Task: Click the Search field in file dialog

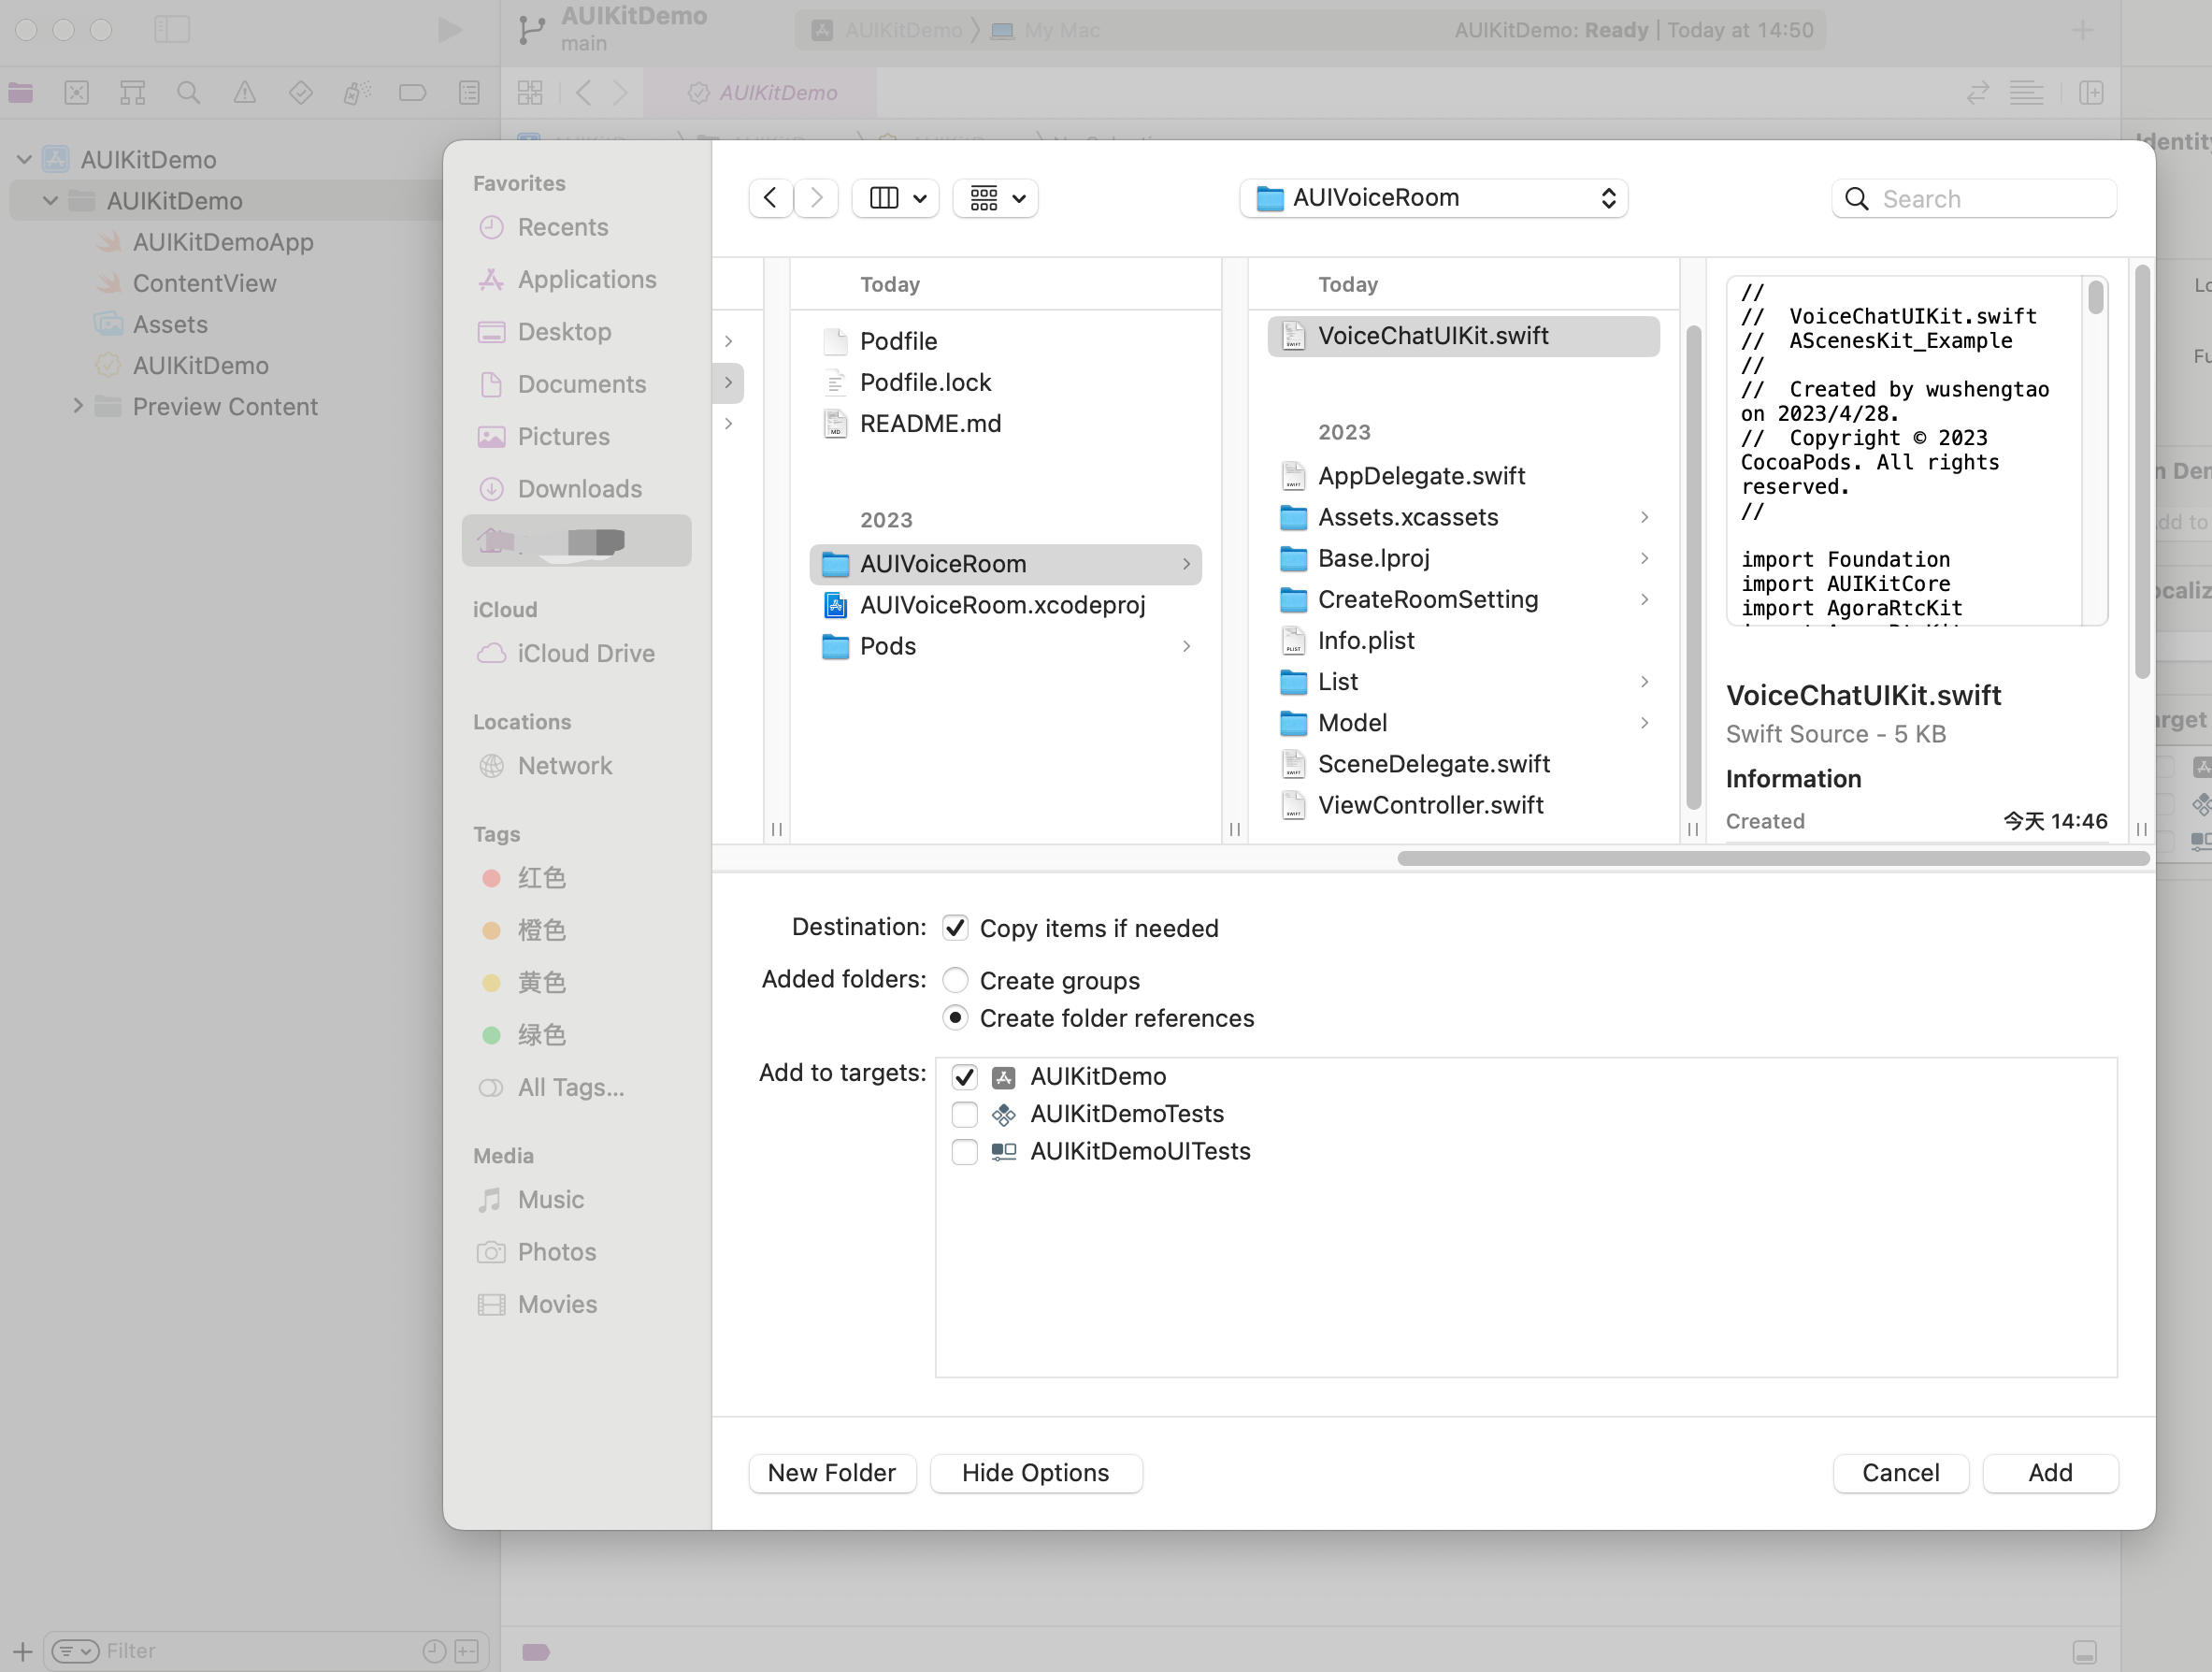Action: pyautogui.click(x=1974, y=198)
